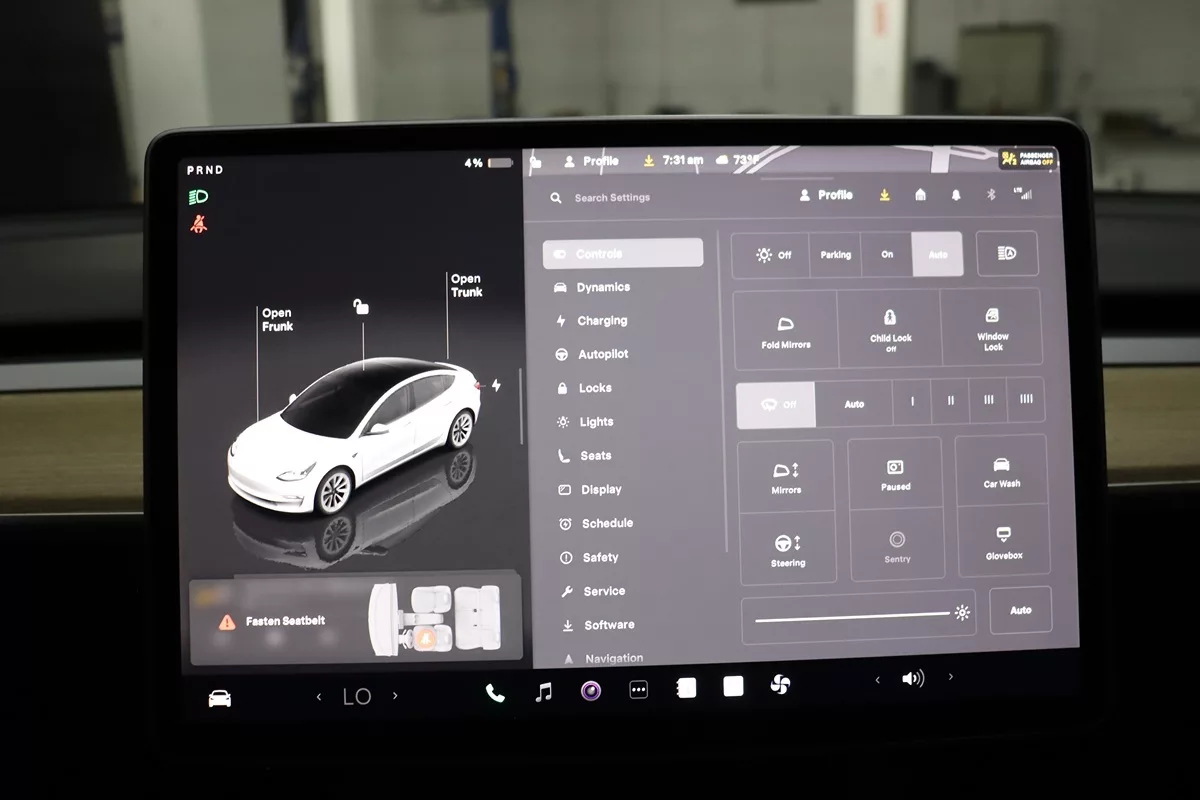Image resolution: width=1200 pixels, height=800 pixels.
Task: Adjust the display brightness slider
Action: pyautogui.click(x=852, y=615)
